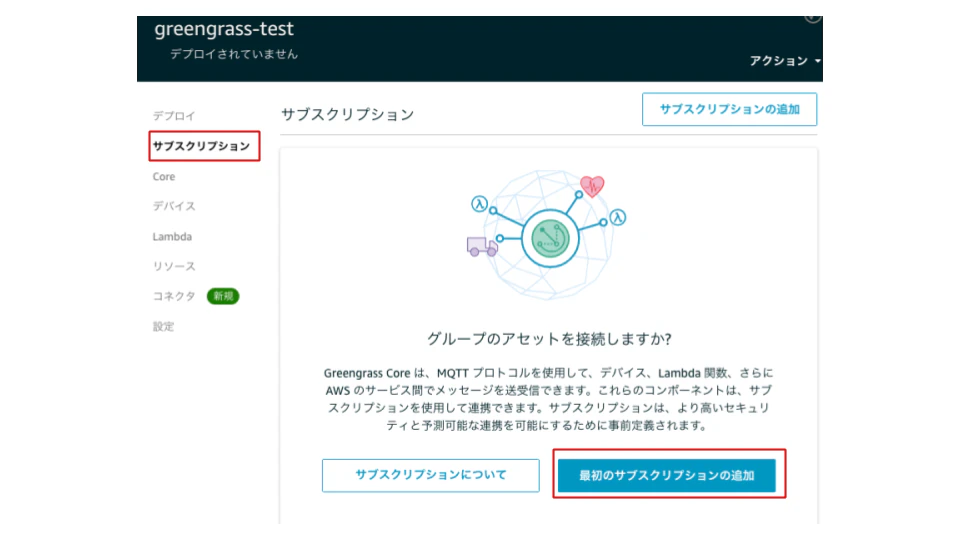Image resolution: width=960 pixels, height=540 pixels.
Task: Click the truck icon in illustration
Action: pyautogui.click(x=482, y=246)
